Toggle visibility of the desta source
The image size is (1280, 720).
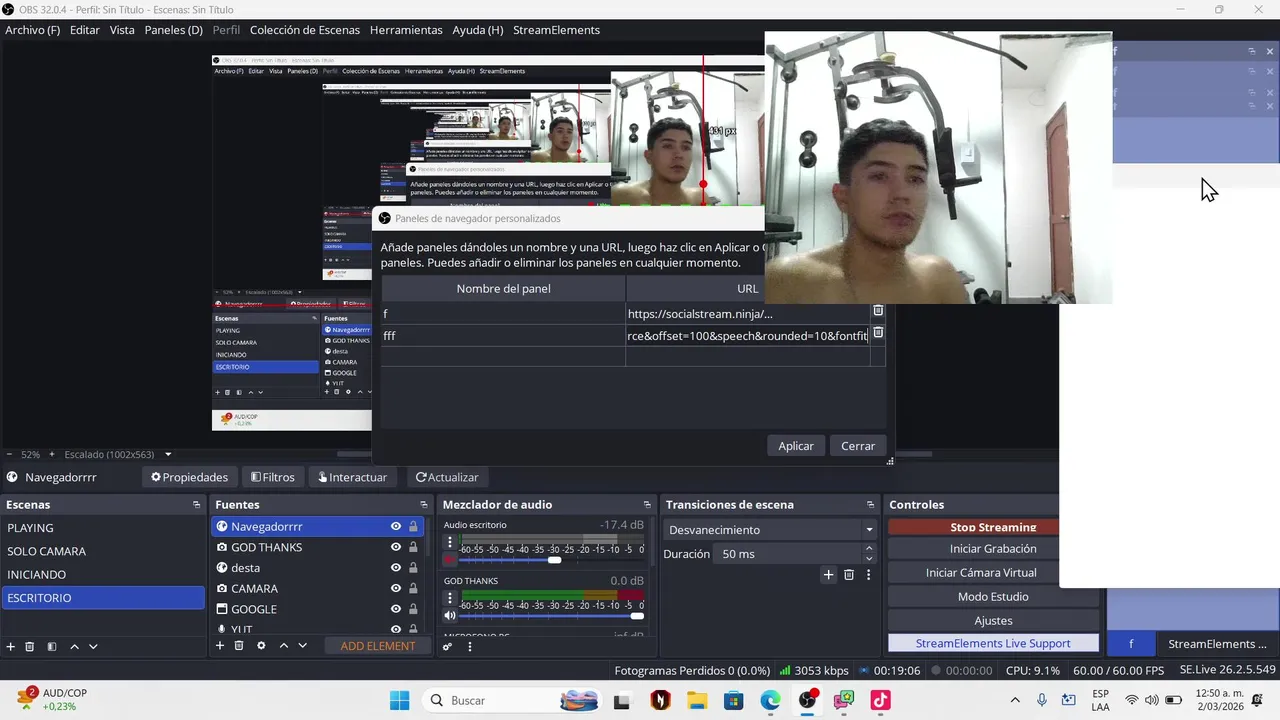(396, 568)
